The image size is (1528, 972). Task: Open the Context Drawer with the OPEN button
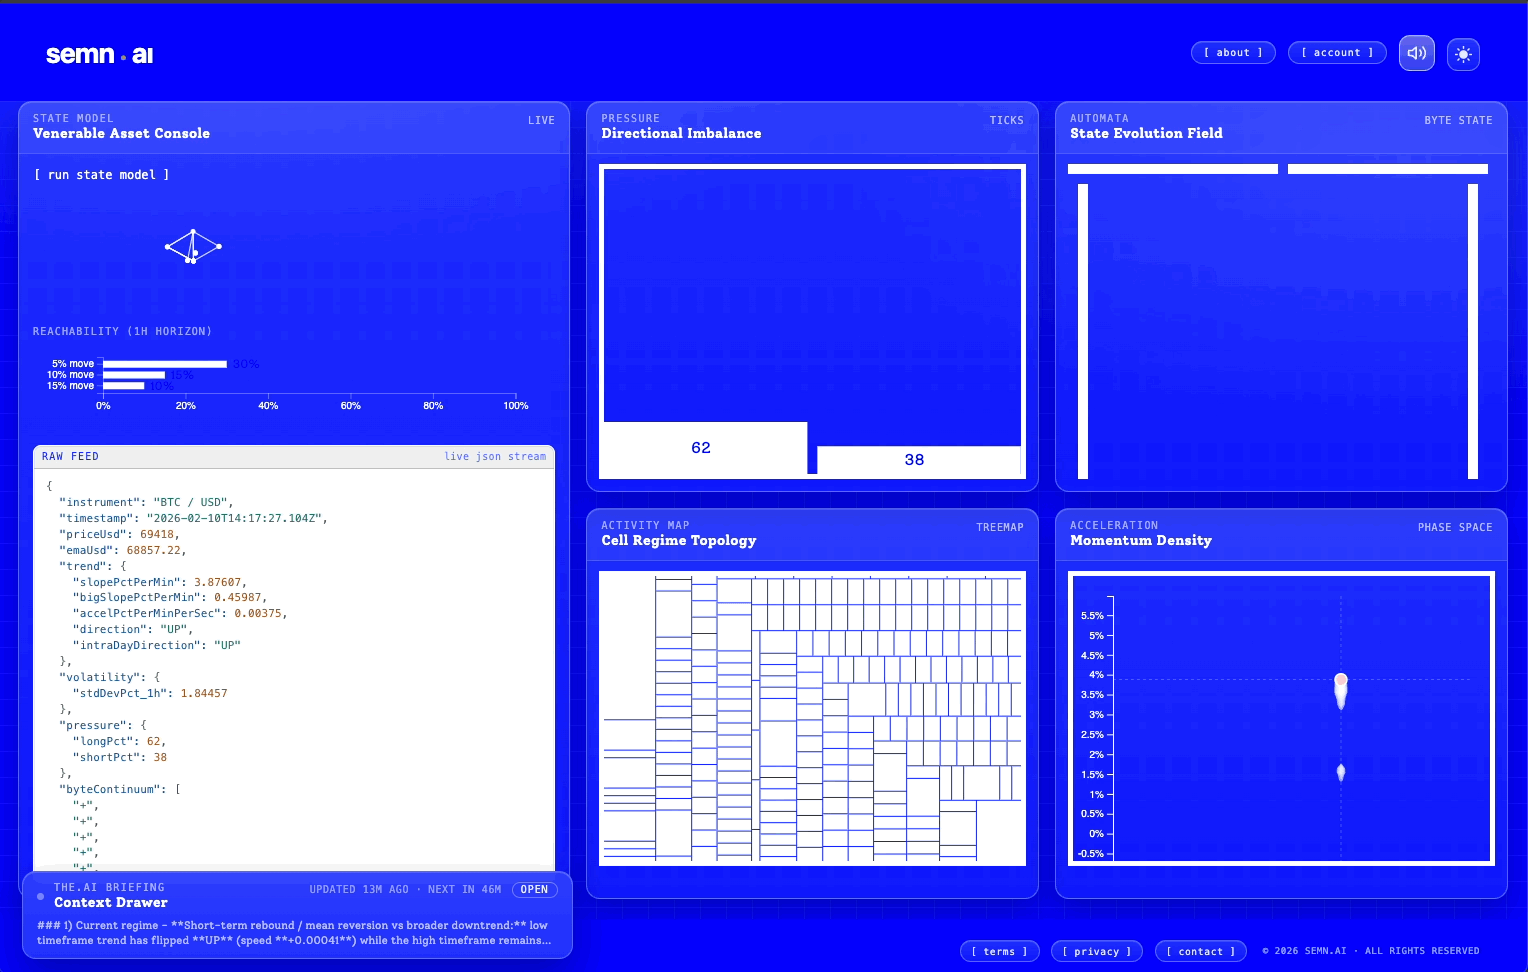[534, 889]
